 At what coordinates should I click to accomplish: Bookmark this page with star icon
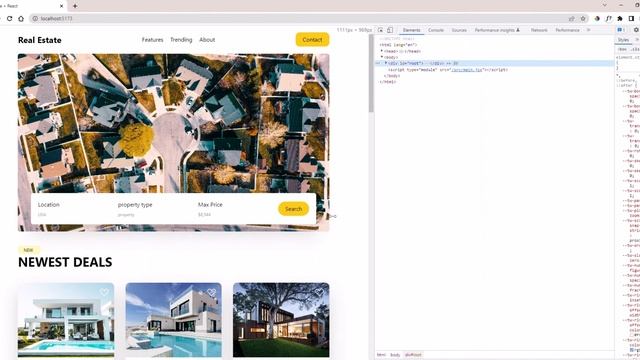(583, 18)
